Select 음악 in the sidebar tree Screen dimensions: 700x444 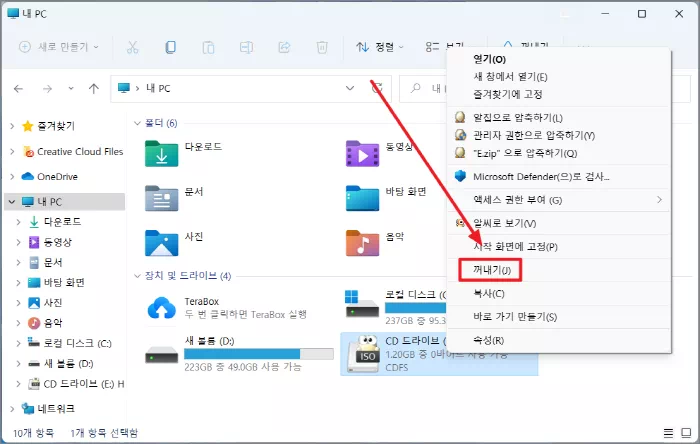click(x=53, y=323)
